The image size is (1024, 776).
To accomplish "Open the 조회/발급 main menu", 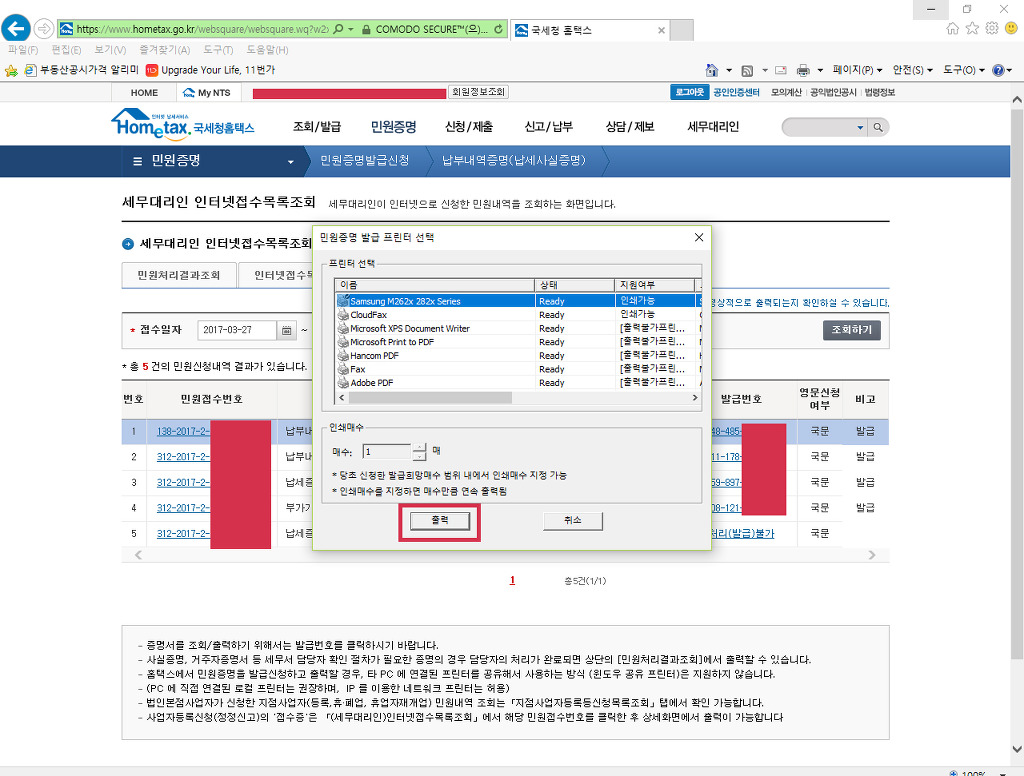I will [x=317, y=127].
